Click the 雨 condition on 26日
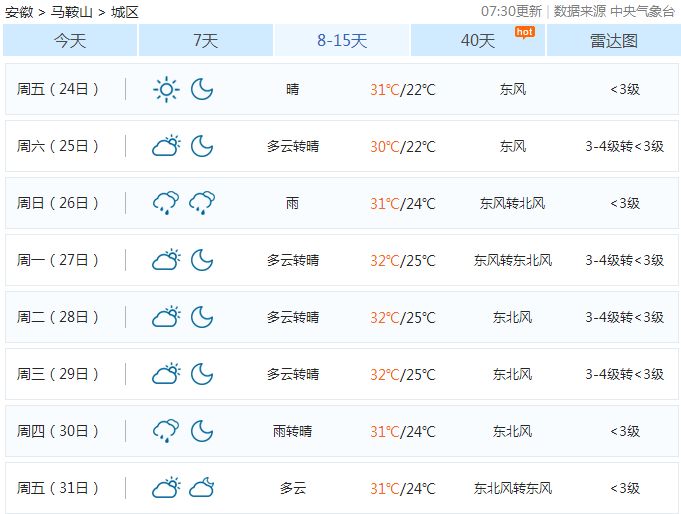681x514 pixels. pyautogui.click(x=293, y=203)
